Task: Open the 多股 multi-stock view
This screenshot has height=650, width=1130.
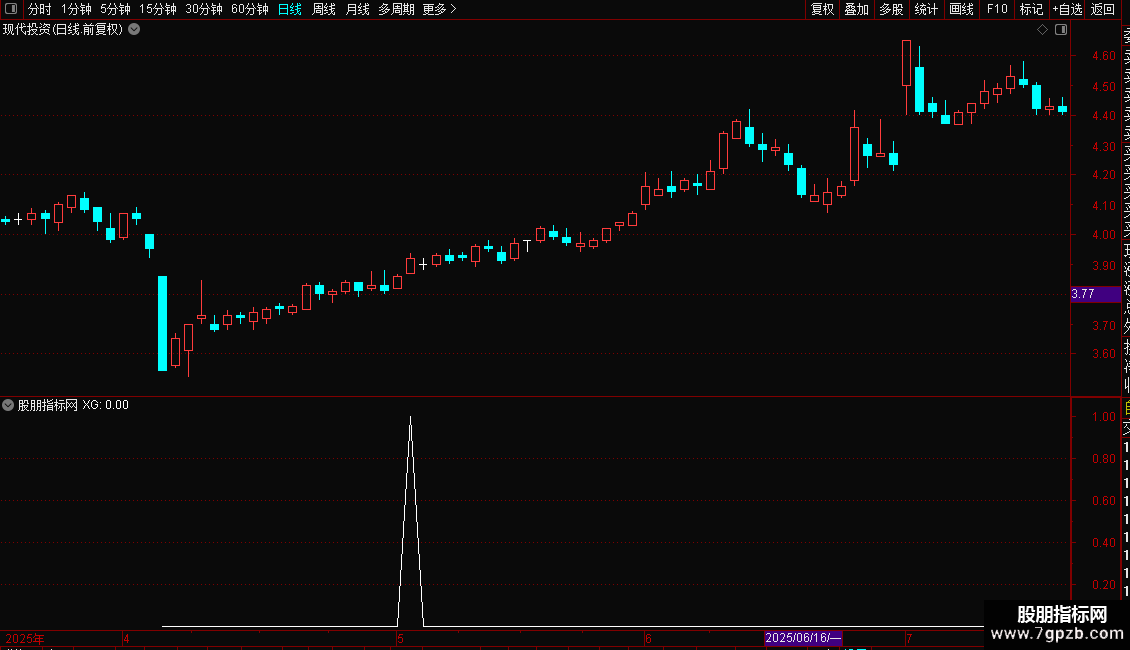Action: [891, 9]
